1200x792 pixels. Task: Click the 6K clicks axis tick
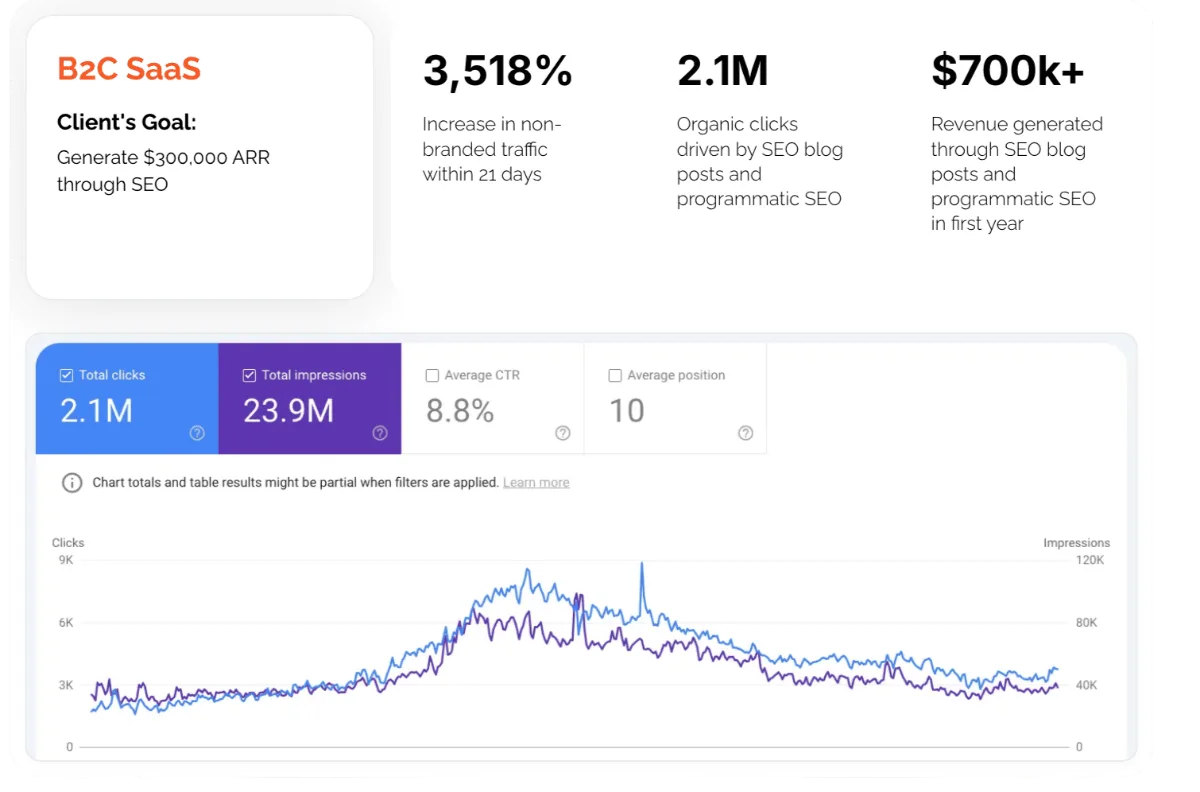[66, 623]
